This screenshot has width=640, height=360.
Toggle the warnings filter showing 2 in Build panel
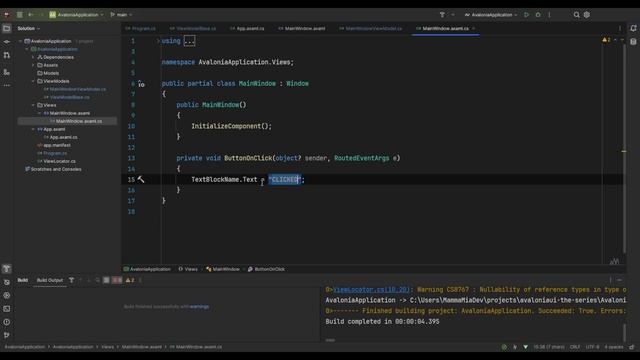(130, 280)
